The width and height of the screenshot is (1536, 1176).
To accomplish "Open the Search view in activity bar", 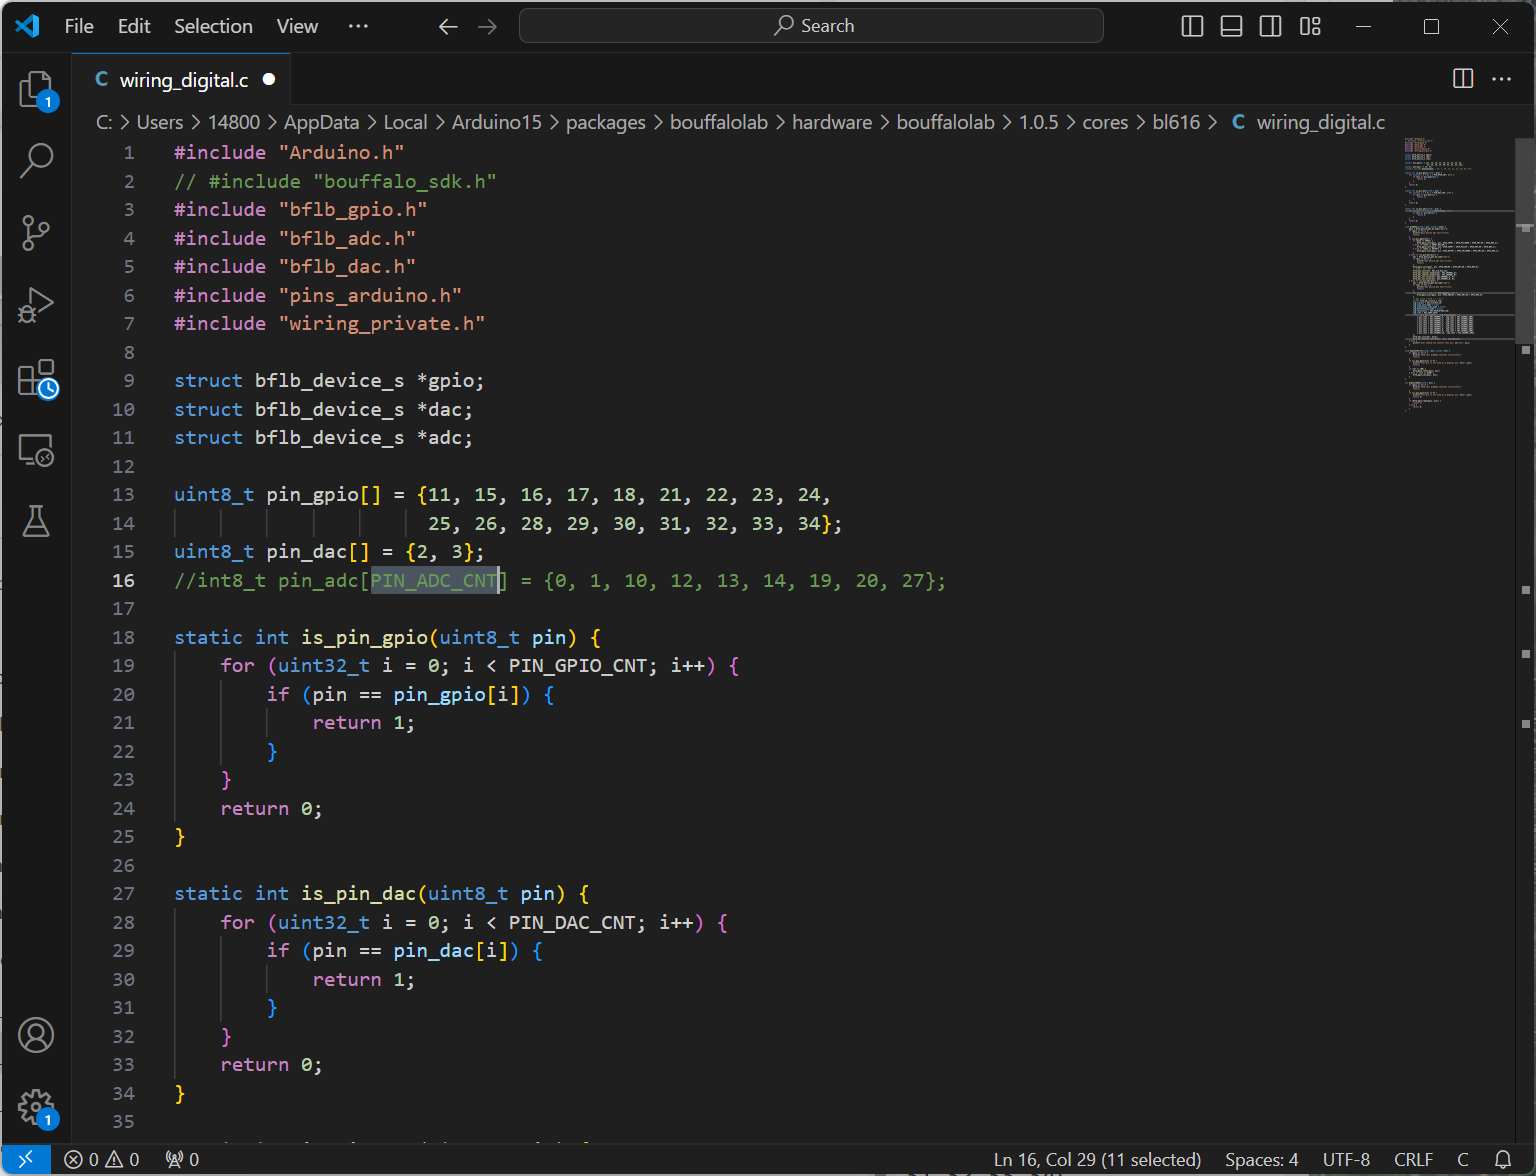I will coord(36,160).
